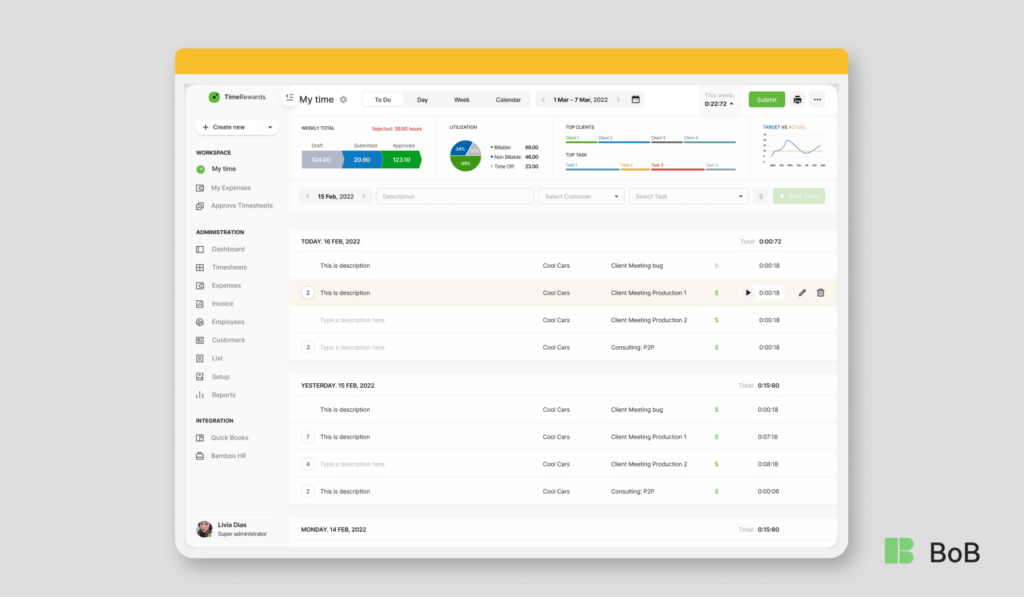This screenshot has width=1024, height=597.
Task: Collapse the sidebar with the menu icon
Action: (289, 99)
